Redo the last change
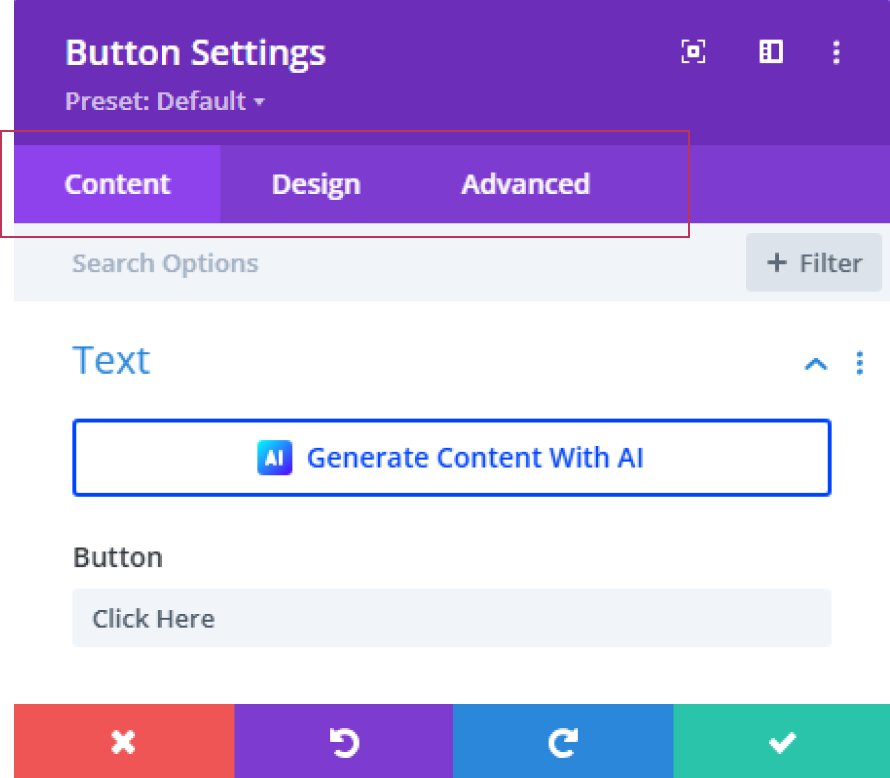Image resolution: width=890 pixels, height=778 pixels. (x=563, y=741)
